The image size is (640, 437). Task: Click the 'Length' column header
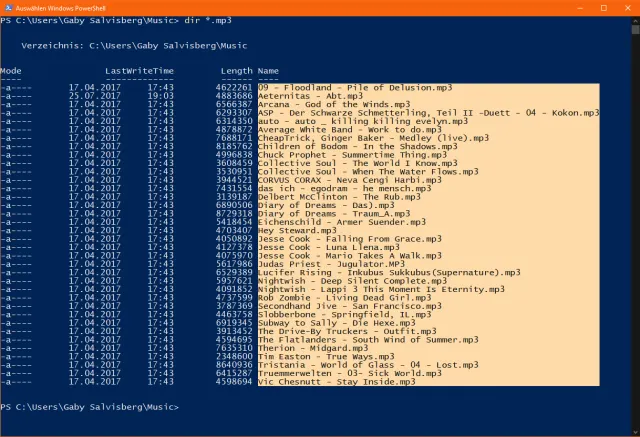[237, 71]
